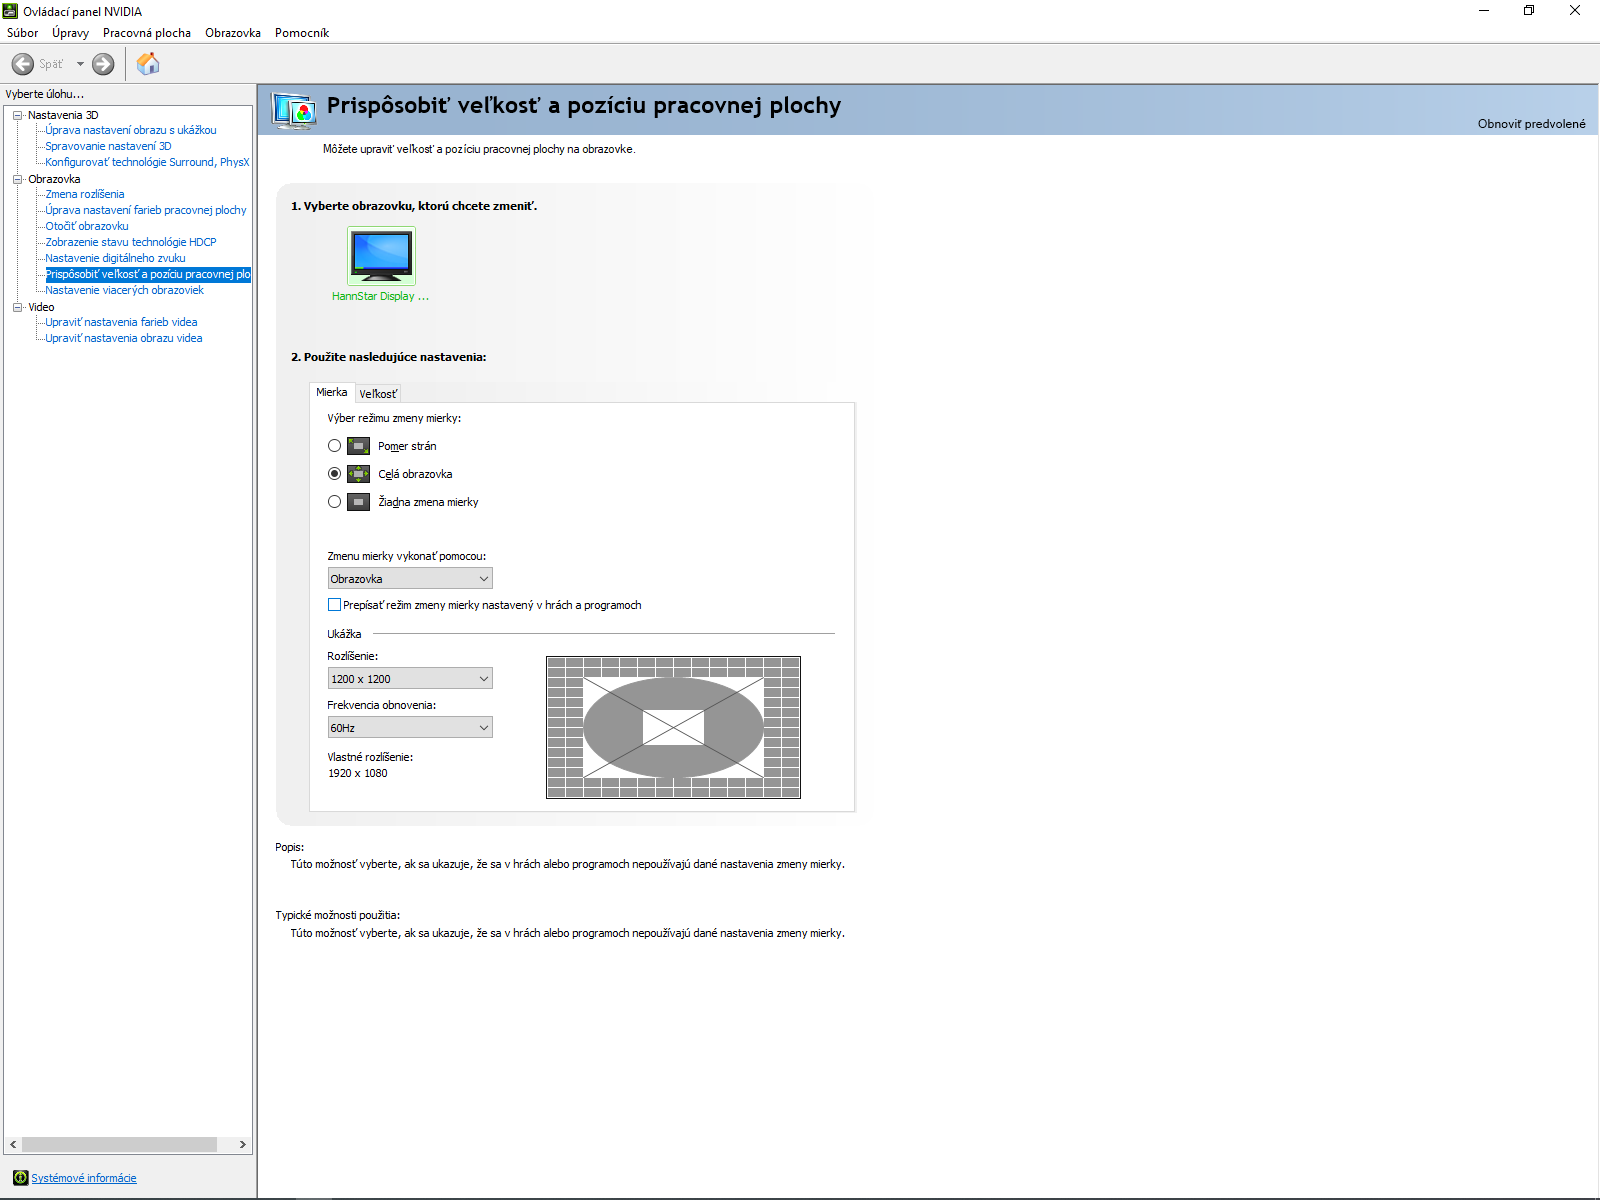Image resolution: width=1600 pixels, height=1200 pixels.
Task: Select the Pomer strán radio button
Action: pyautogui.click(x=334, y=446)
